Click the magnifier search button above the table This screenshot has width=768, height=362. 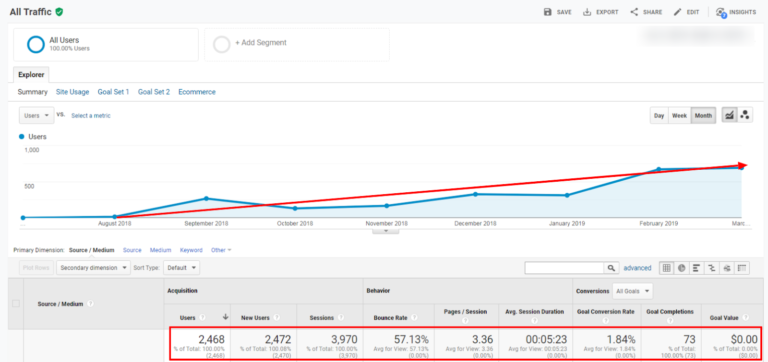611,268
